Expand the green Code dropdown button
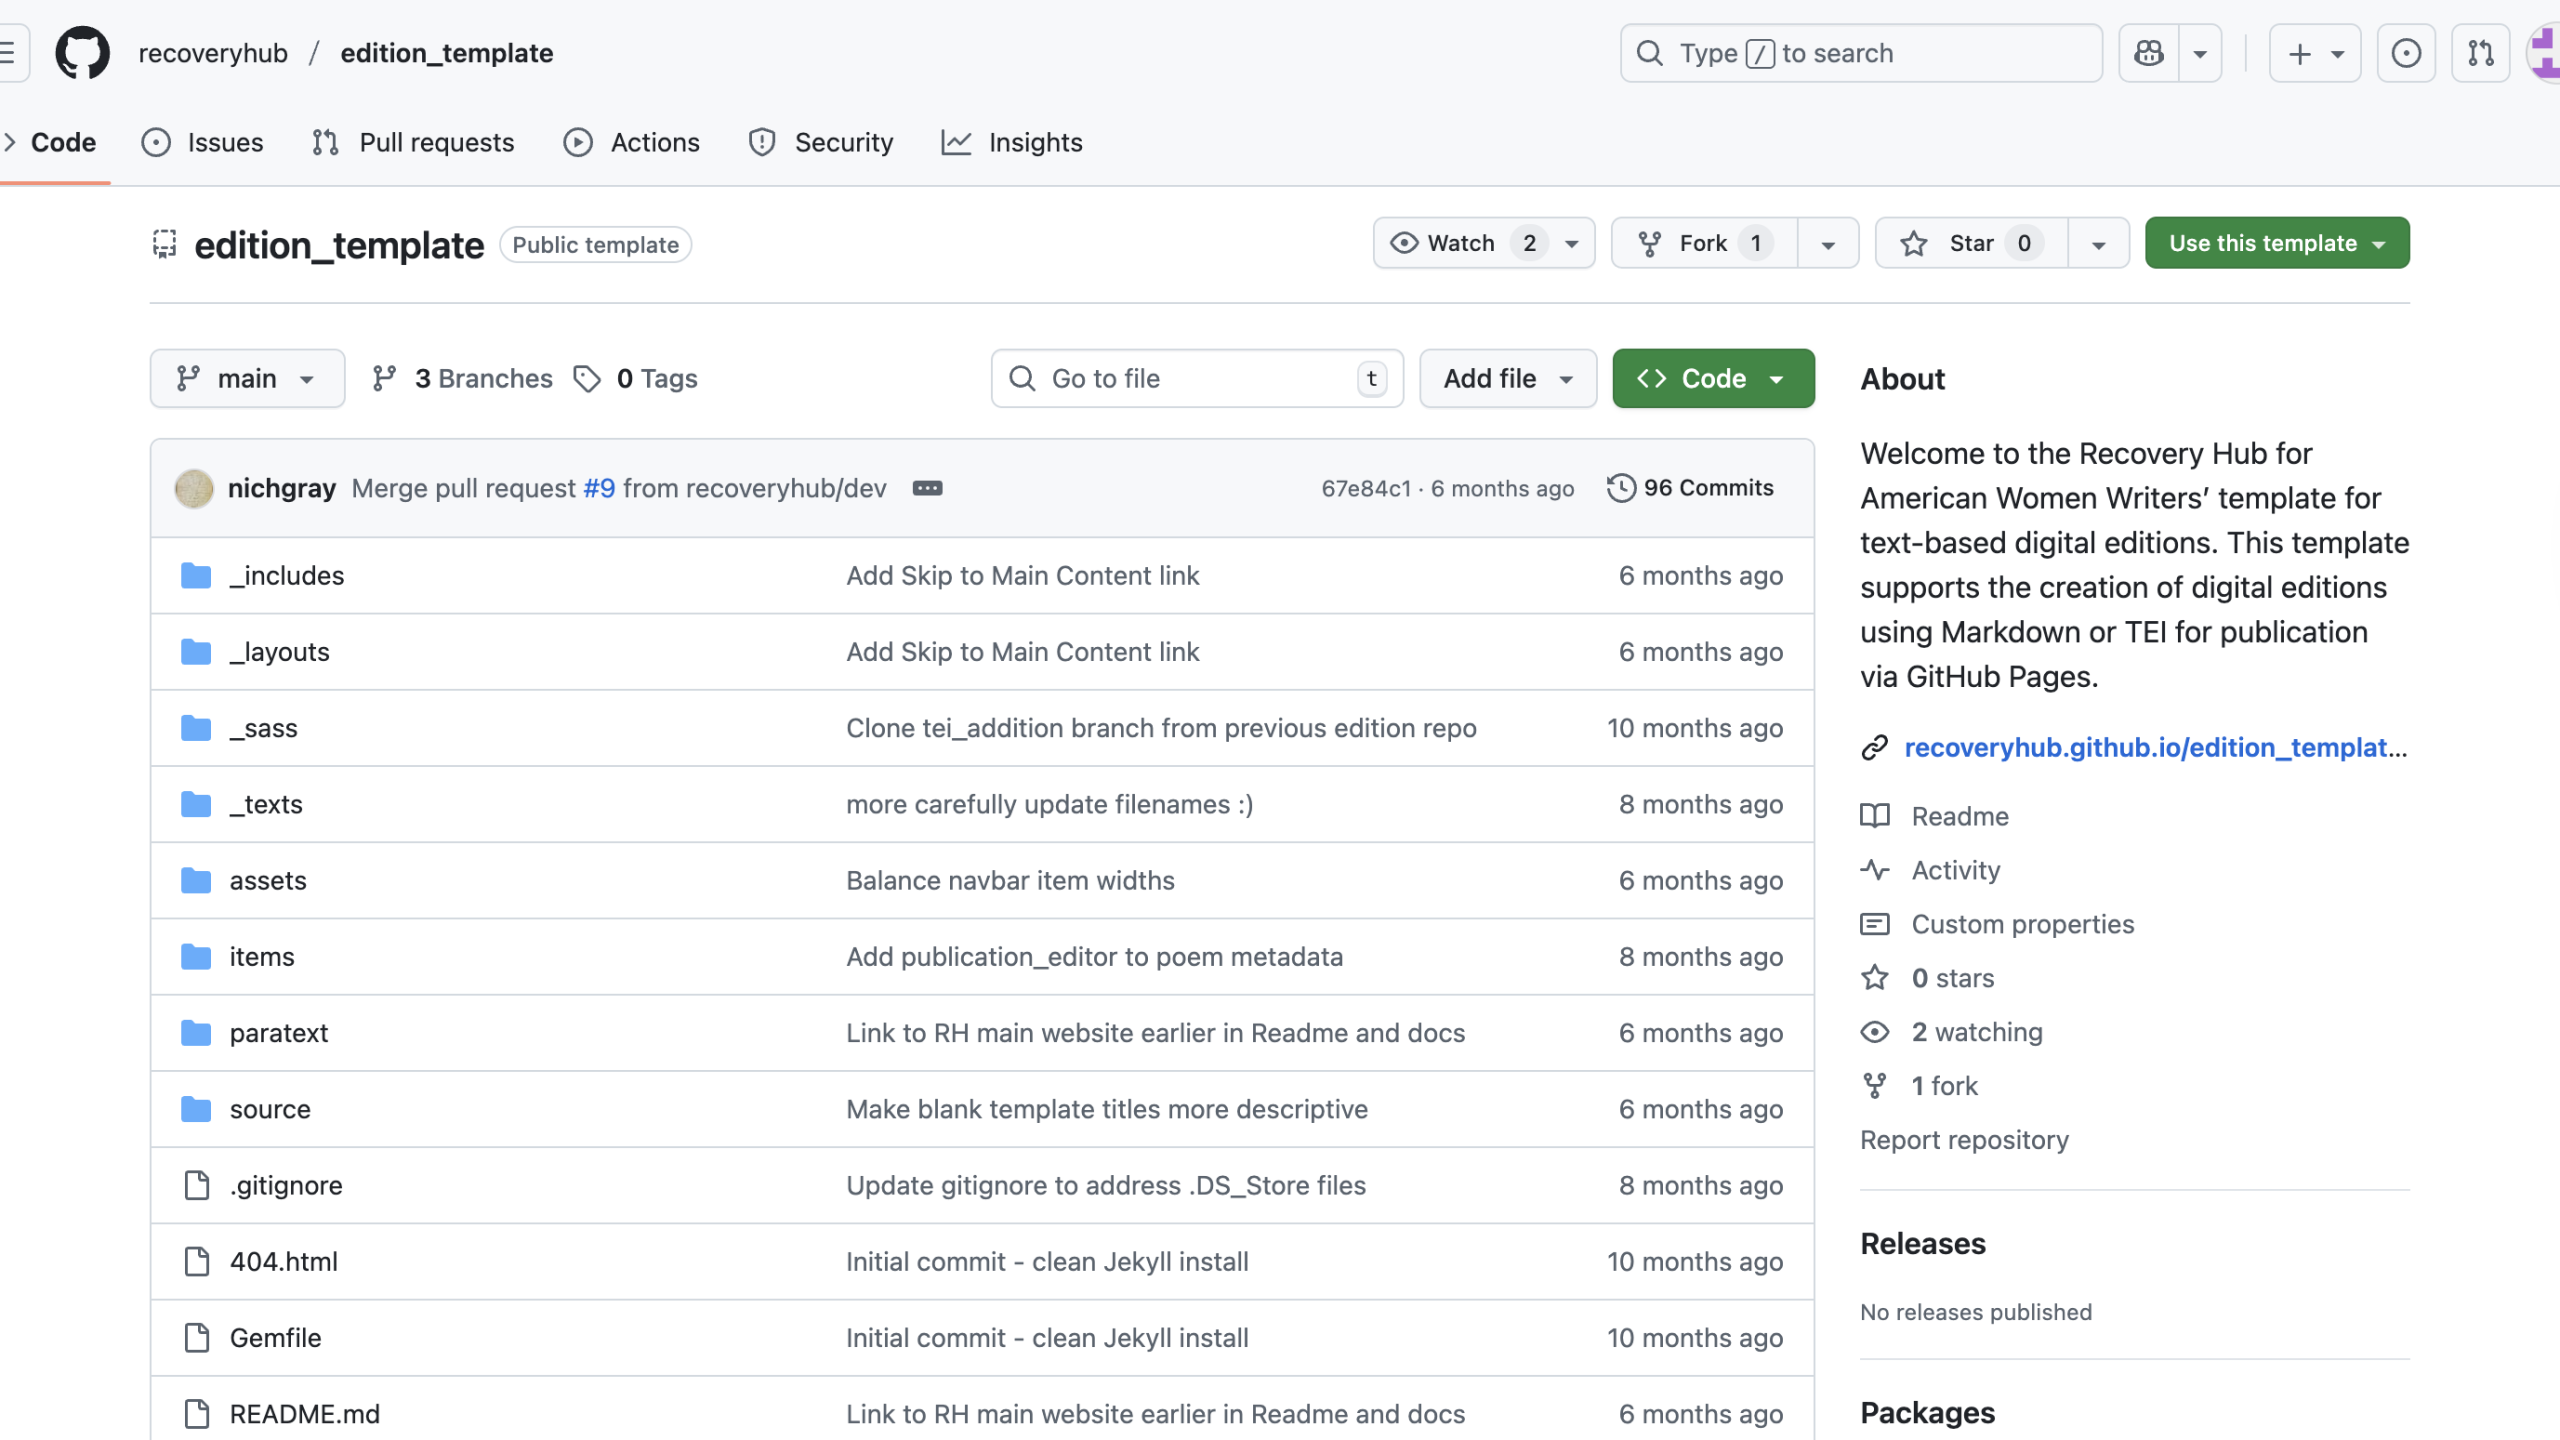 [1712, 378]
